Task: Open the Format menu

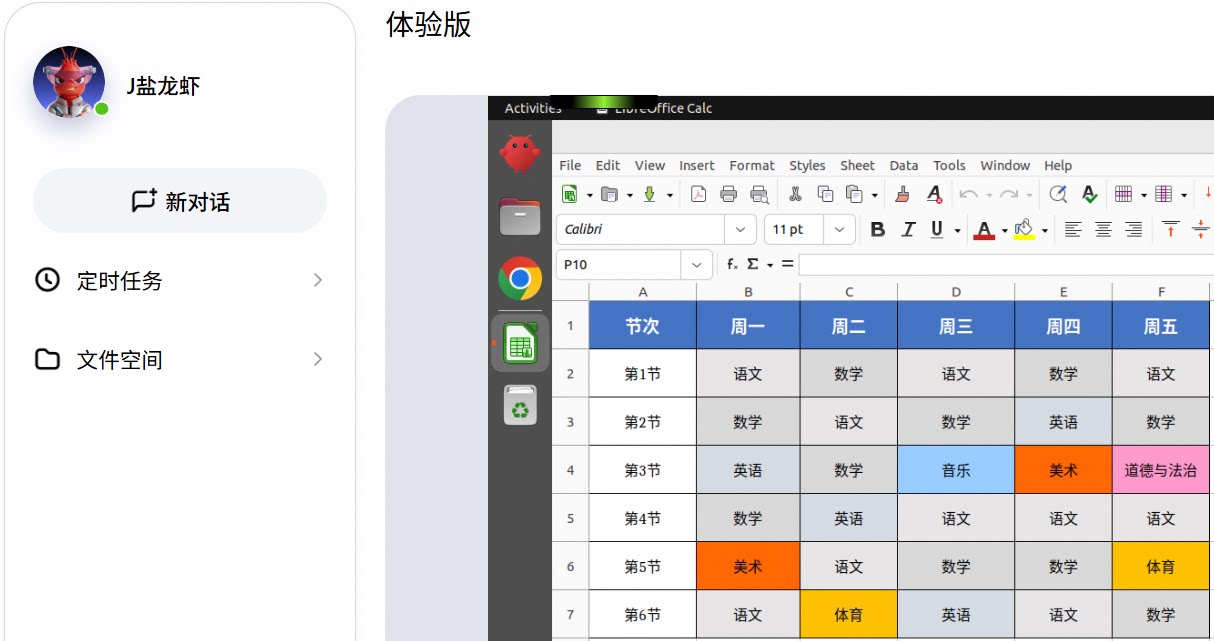Action: point(751,166)
